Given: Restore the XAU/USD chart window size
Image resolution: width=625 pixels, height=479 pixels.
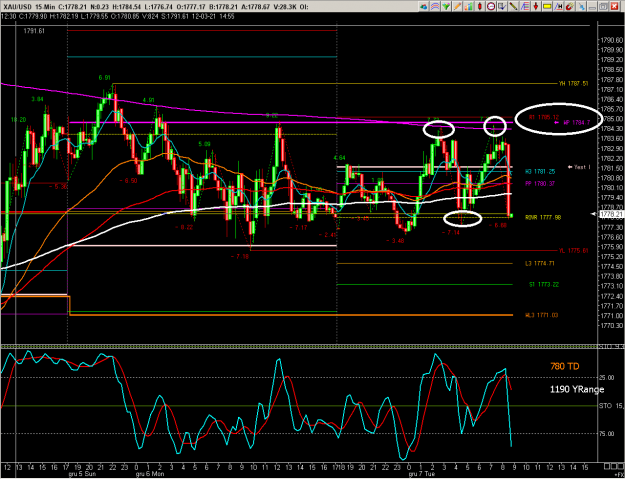Looking at the screenshot, I should (603, 6).
